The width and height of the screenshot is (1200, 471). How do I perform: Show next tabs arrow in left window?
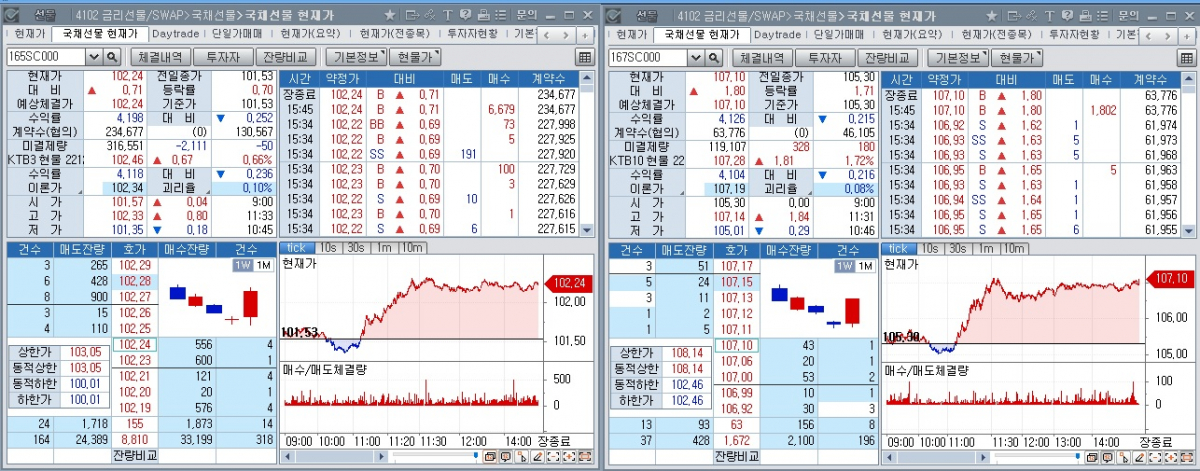[x=566, y=35]
